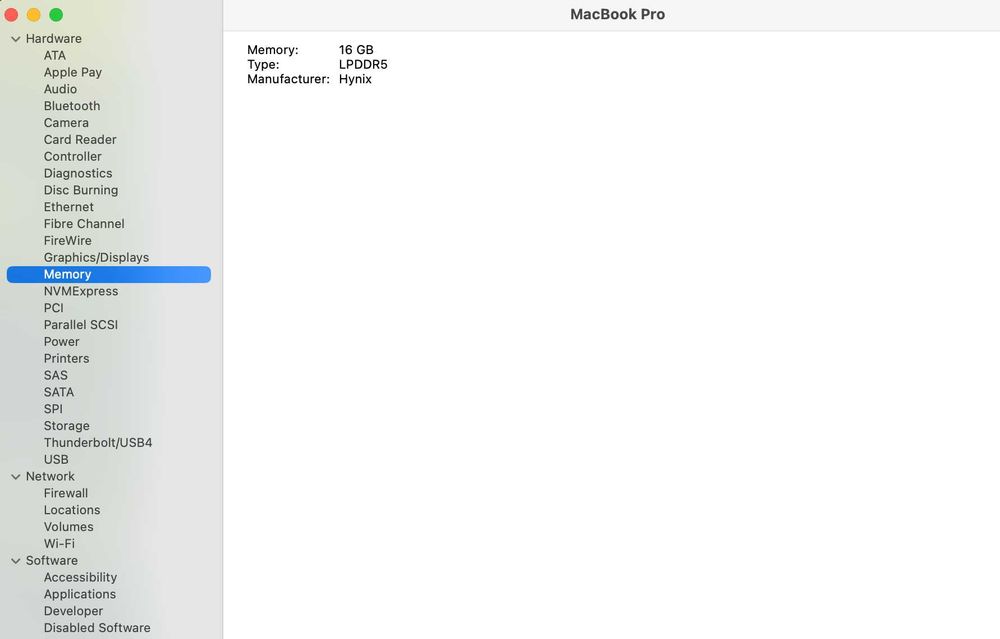
Task: Close the System Information window
Action: tap(11, 15)
